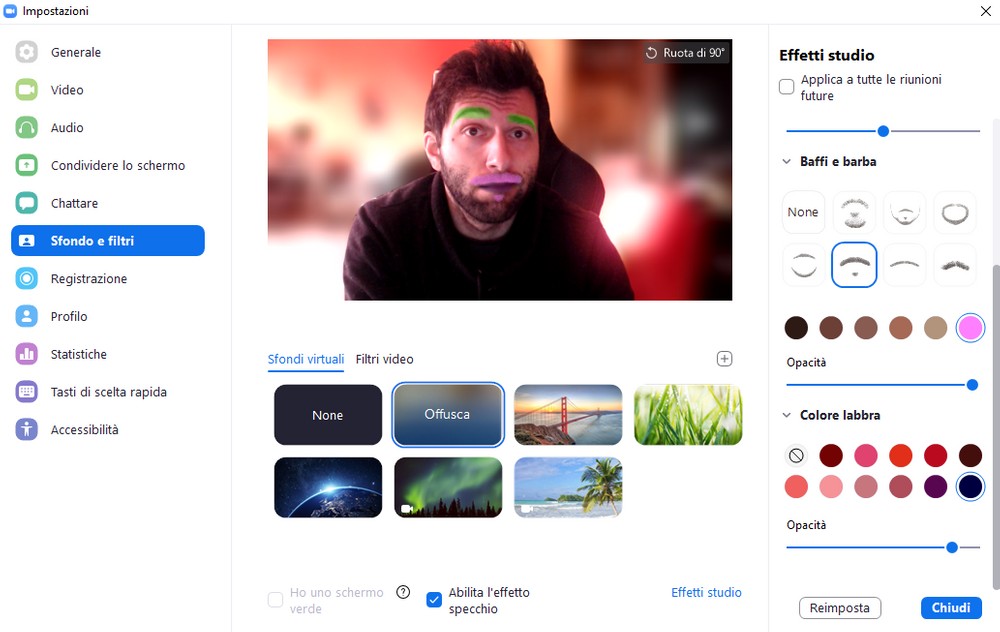Choose the Offusca blur background
The width and height of the screenshot is (1000, 632).
[448, 415]
